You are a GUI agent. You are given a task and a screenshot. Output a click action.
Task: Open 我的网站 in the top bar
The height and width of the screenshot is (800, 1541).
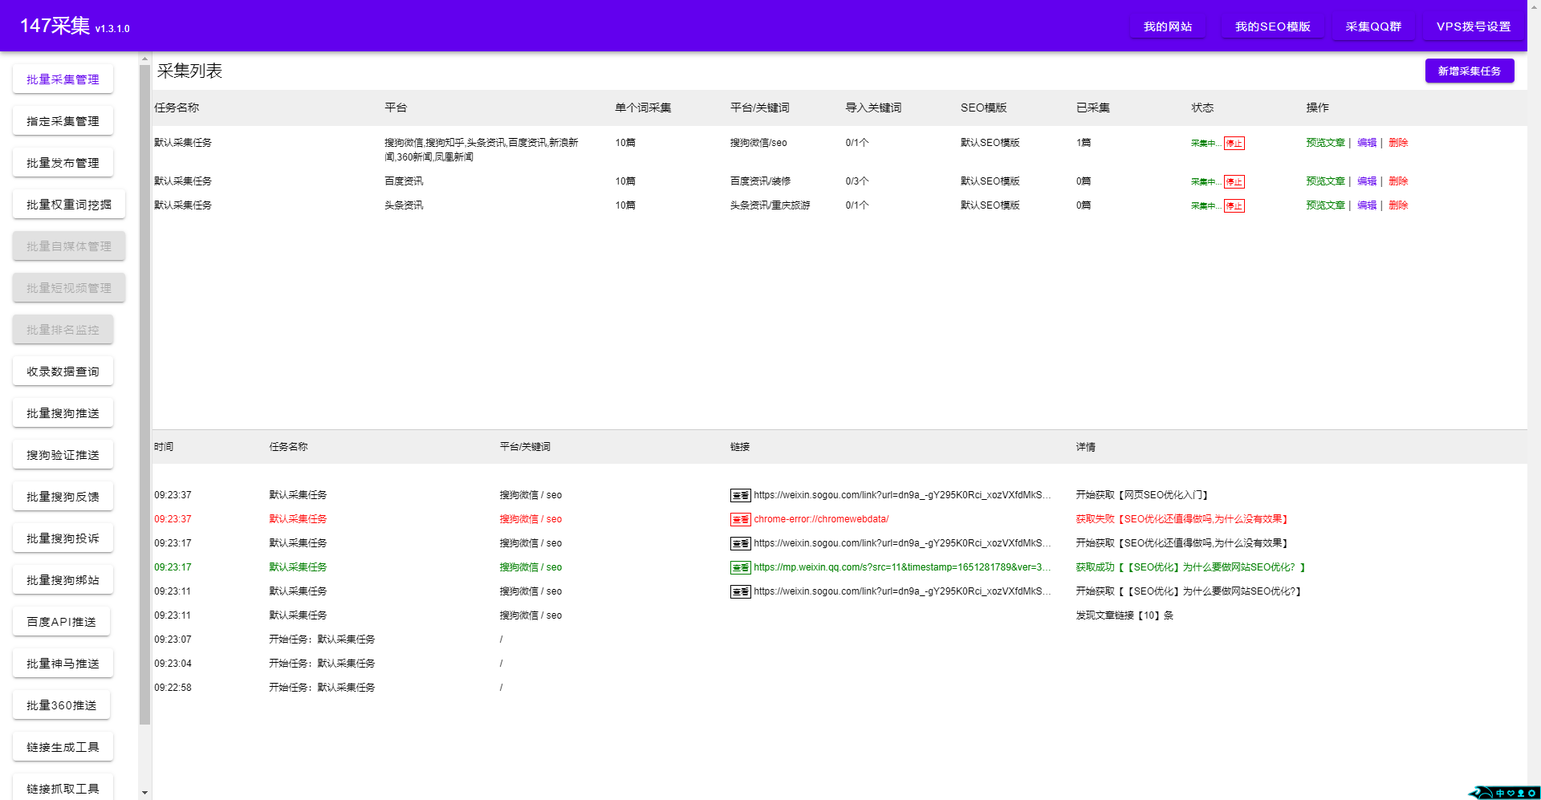point(1168,27)
